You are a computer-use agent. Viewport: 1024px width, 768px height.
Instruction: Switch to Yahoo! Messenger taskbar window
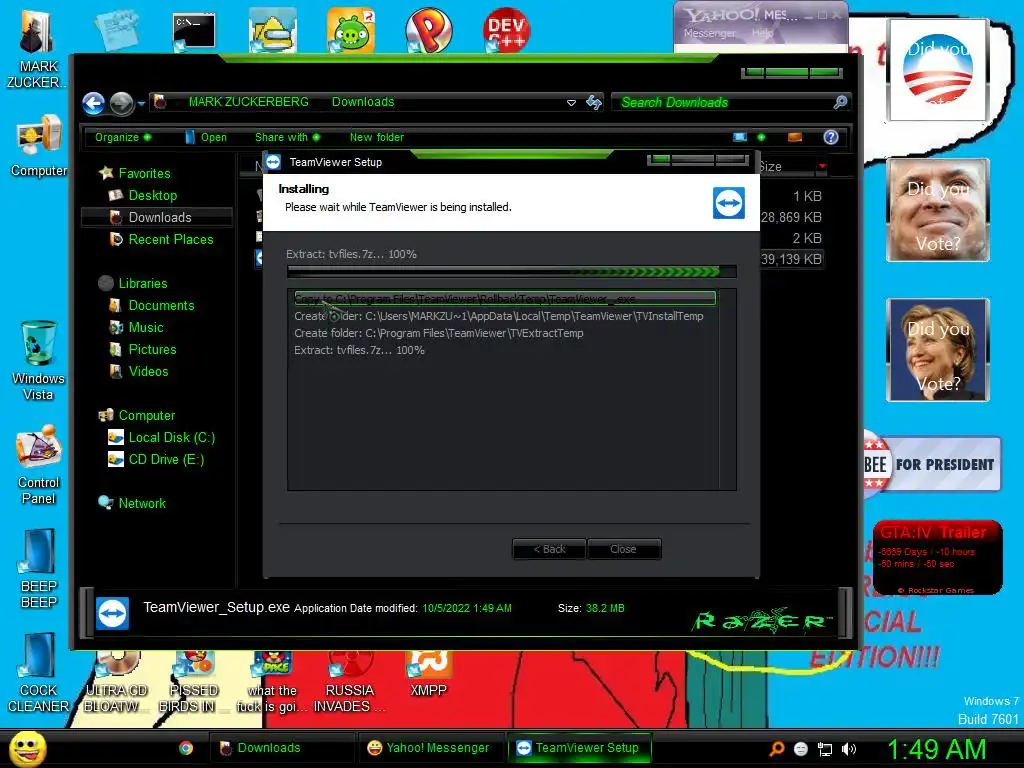coord(430,748)
